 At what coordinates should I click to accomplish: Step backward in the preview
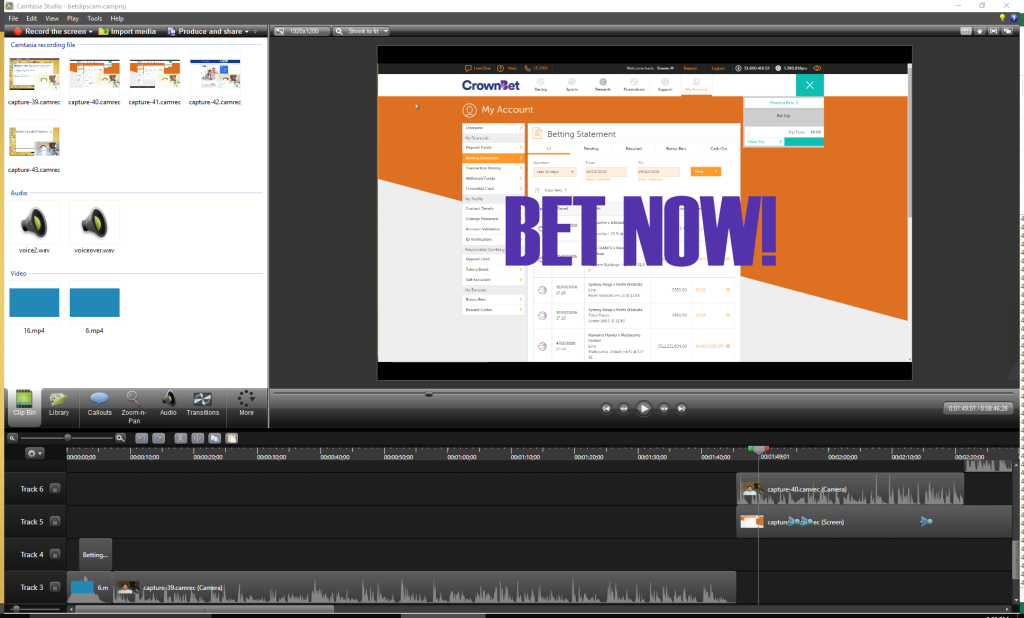point(624,408)
